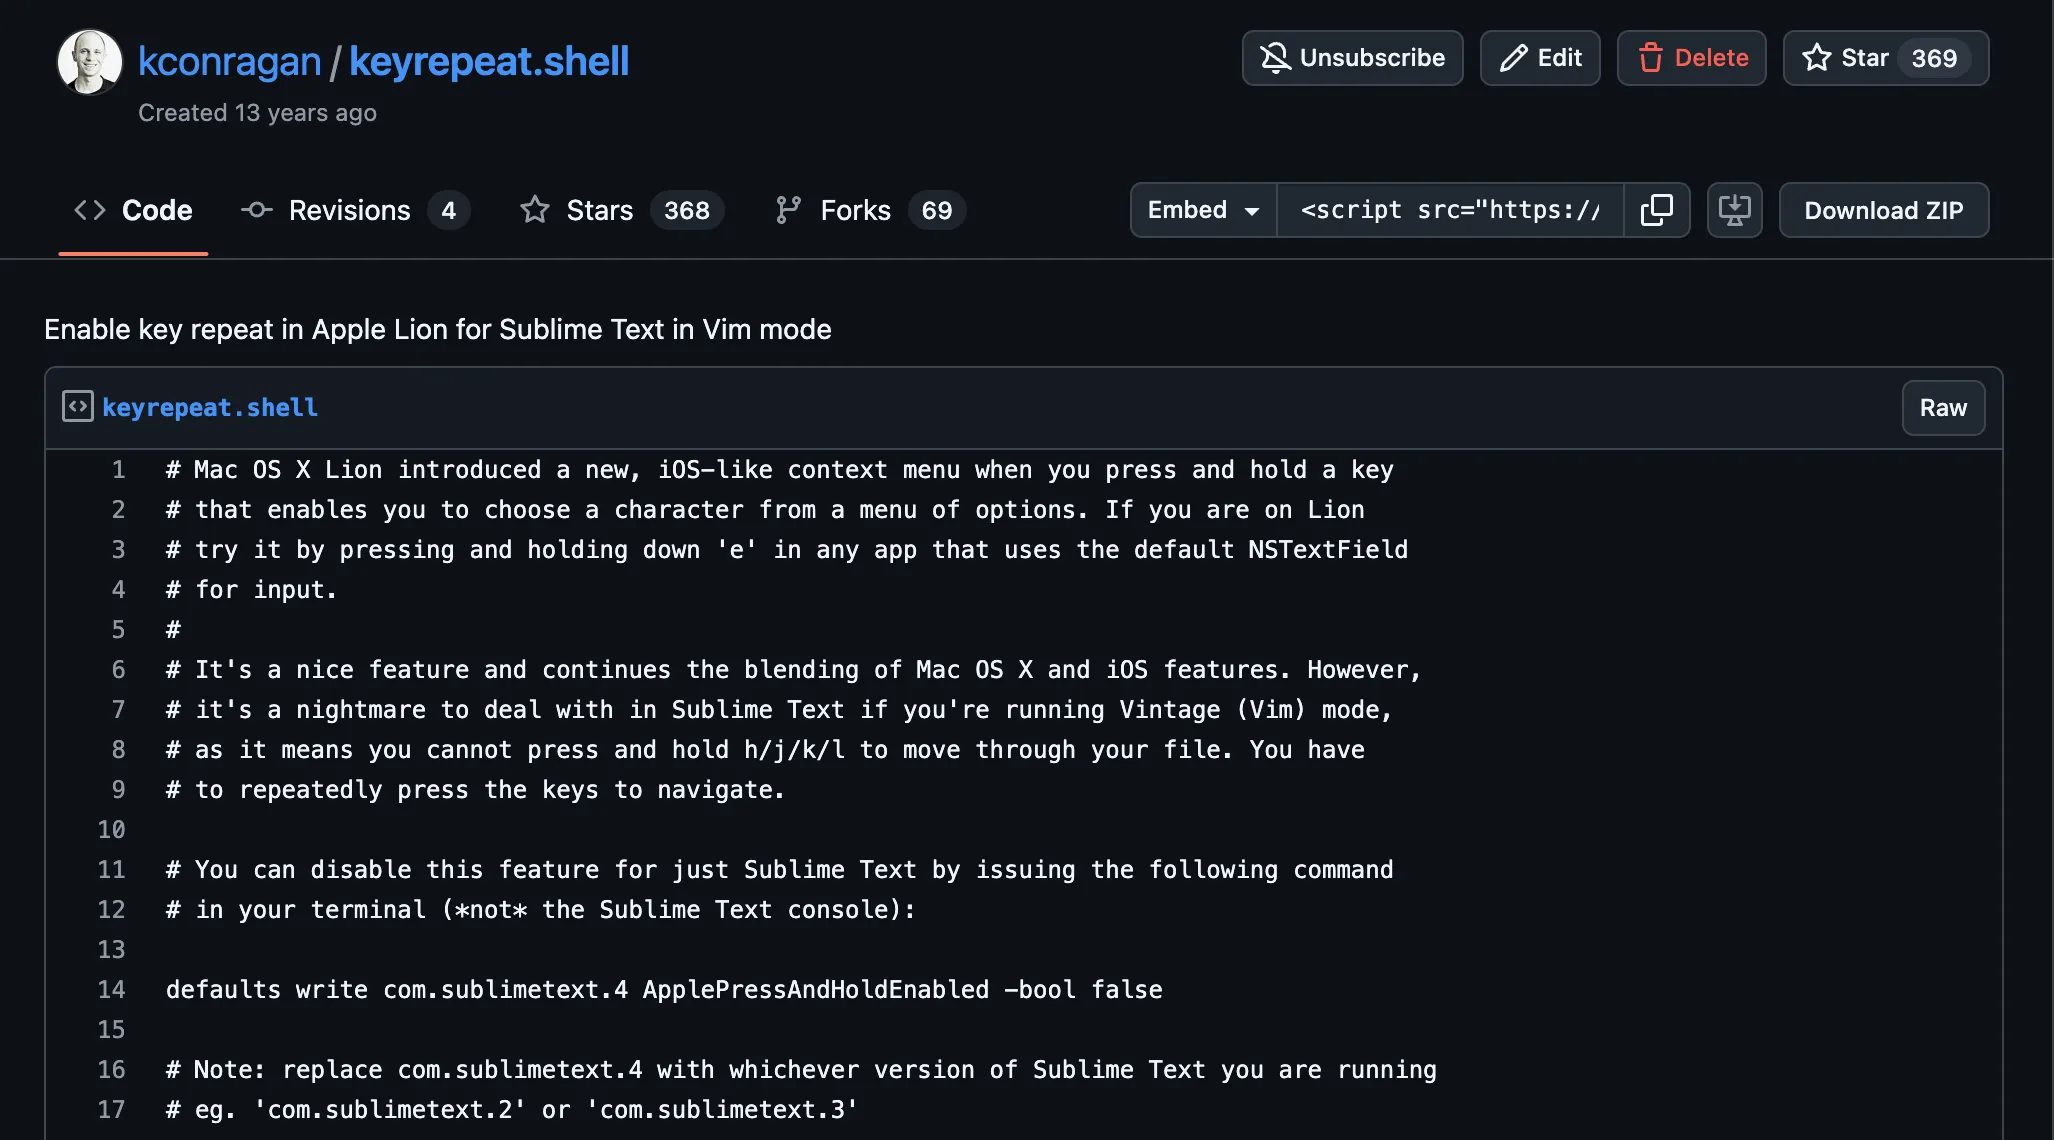Viewport: 2054px width, 1140px height.
Task: View the Raw file contents
Action: click(1943, 407)
